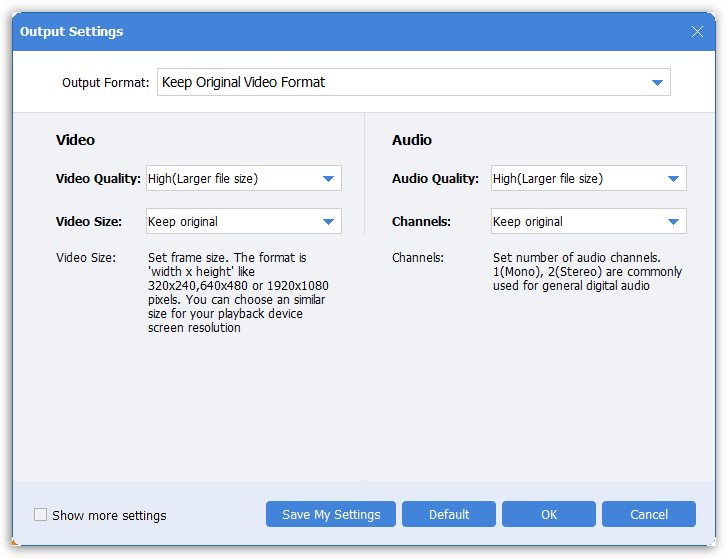Reset settings with the Default button
This screenshot has height=558, width=728.
tap(449, 514)
